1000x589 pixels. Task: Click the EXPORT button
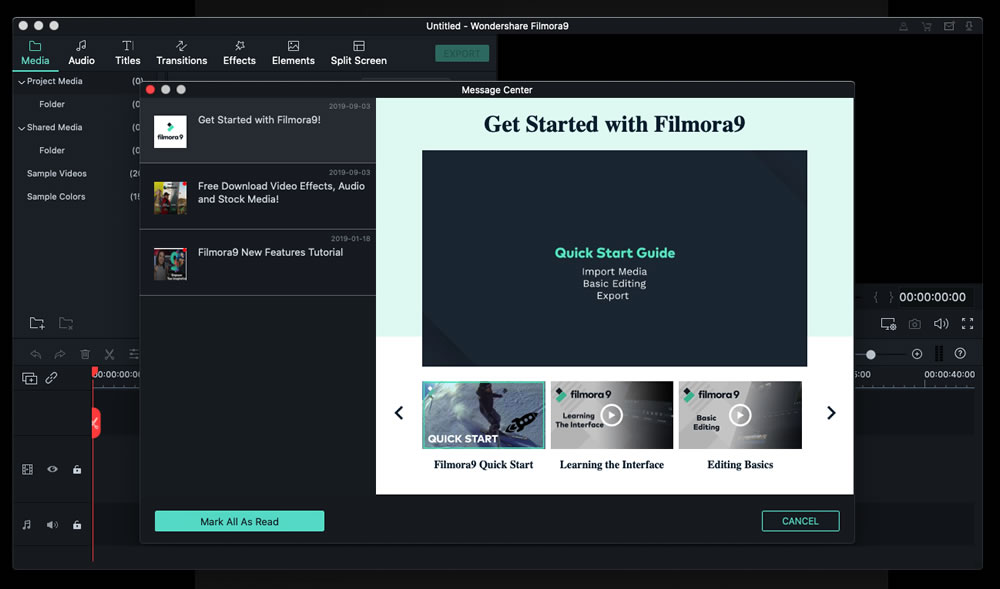pos(462,54)
